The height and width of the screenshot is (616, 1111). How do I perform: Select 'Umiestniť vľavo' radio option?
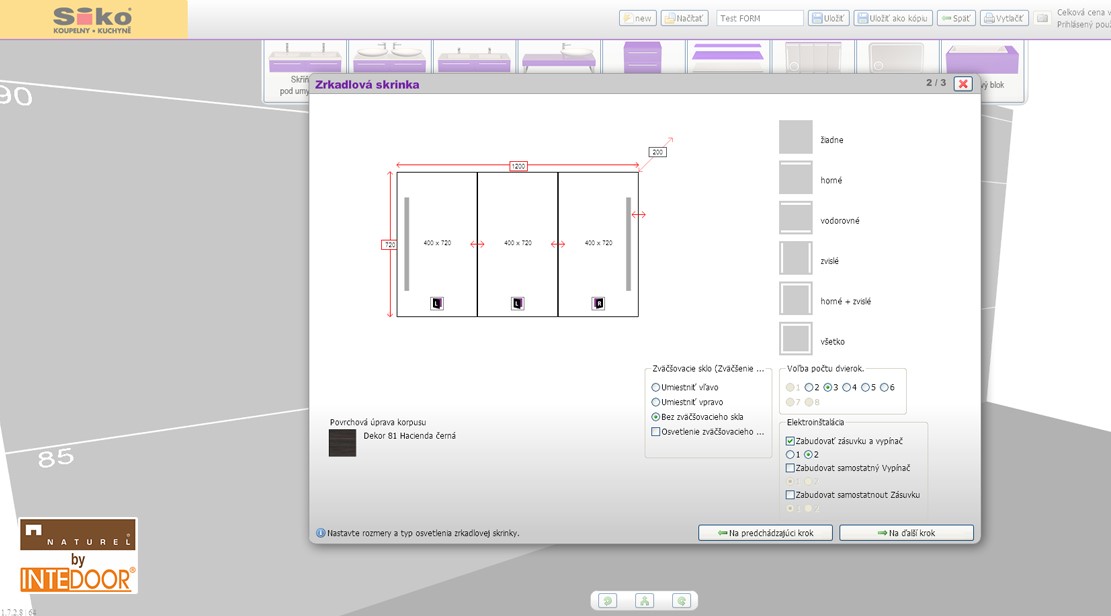(x=656, y=387)
